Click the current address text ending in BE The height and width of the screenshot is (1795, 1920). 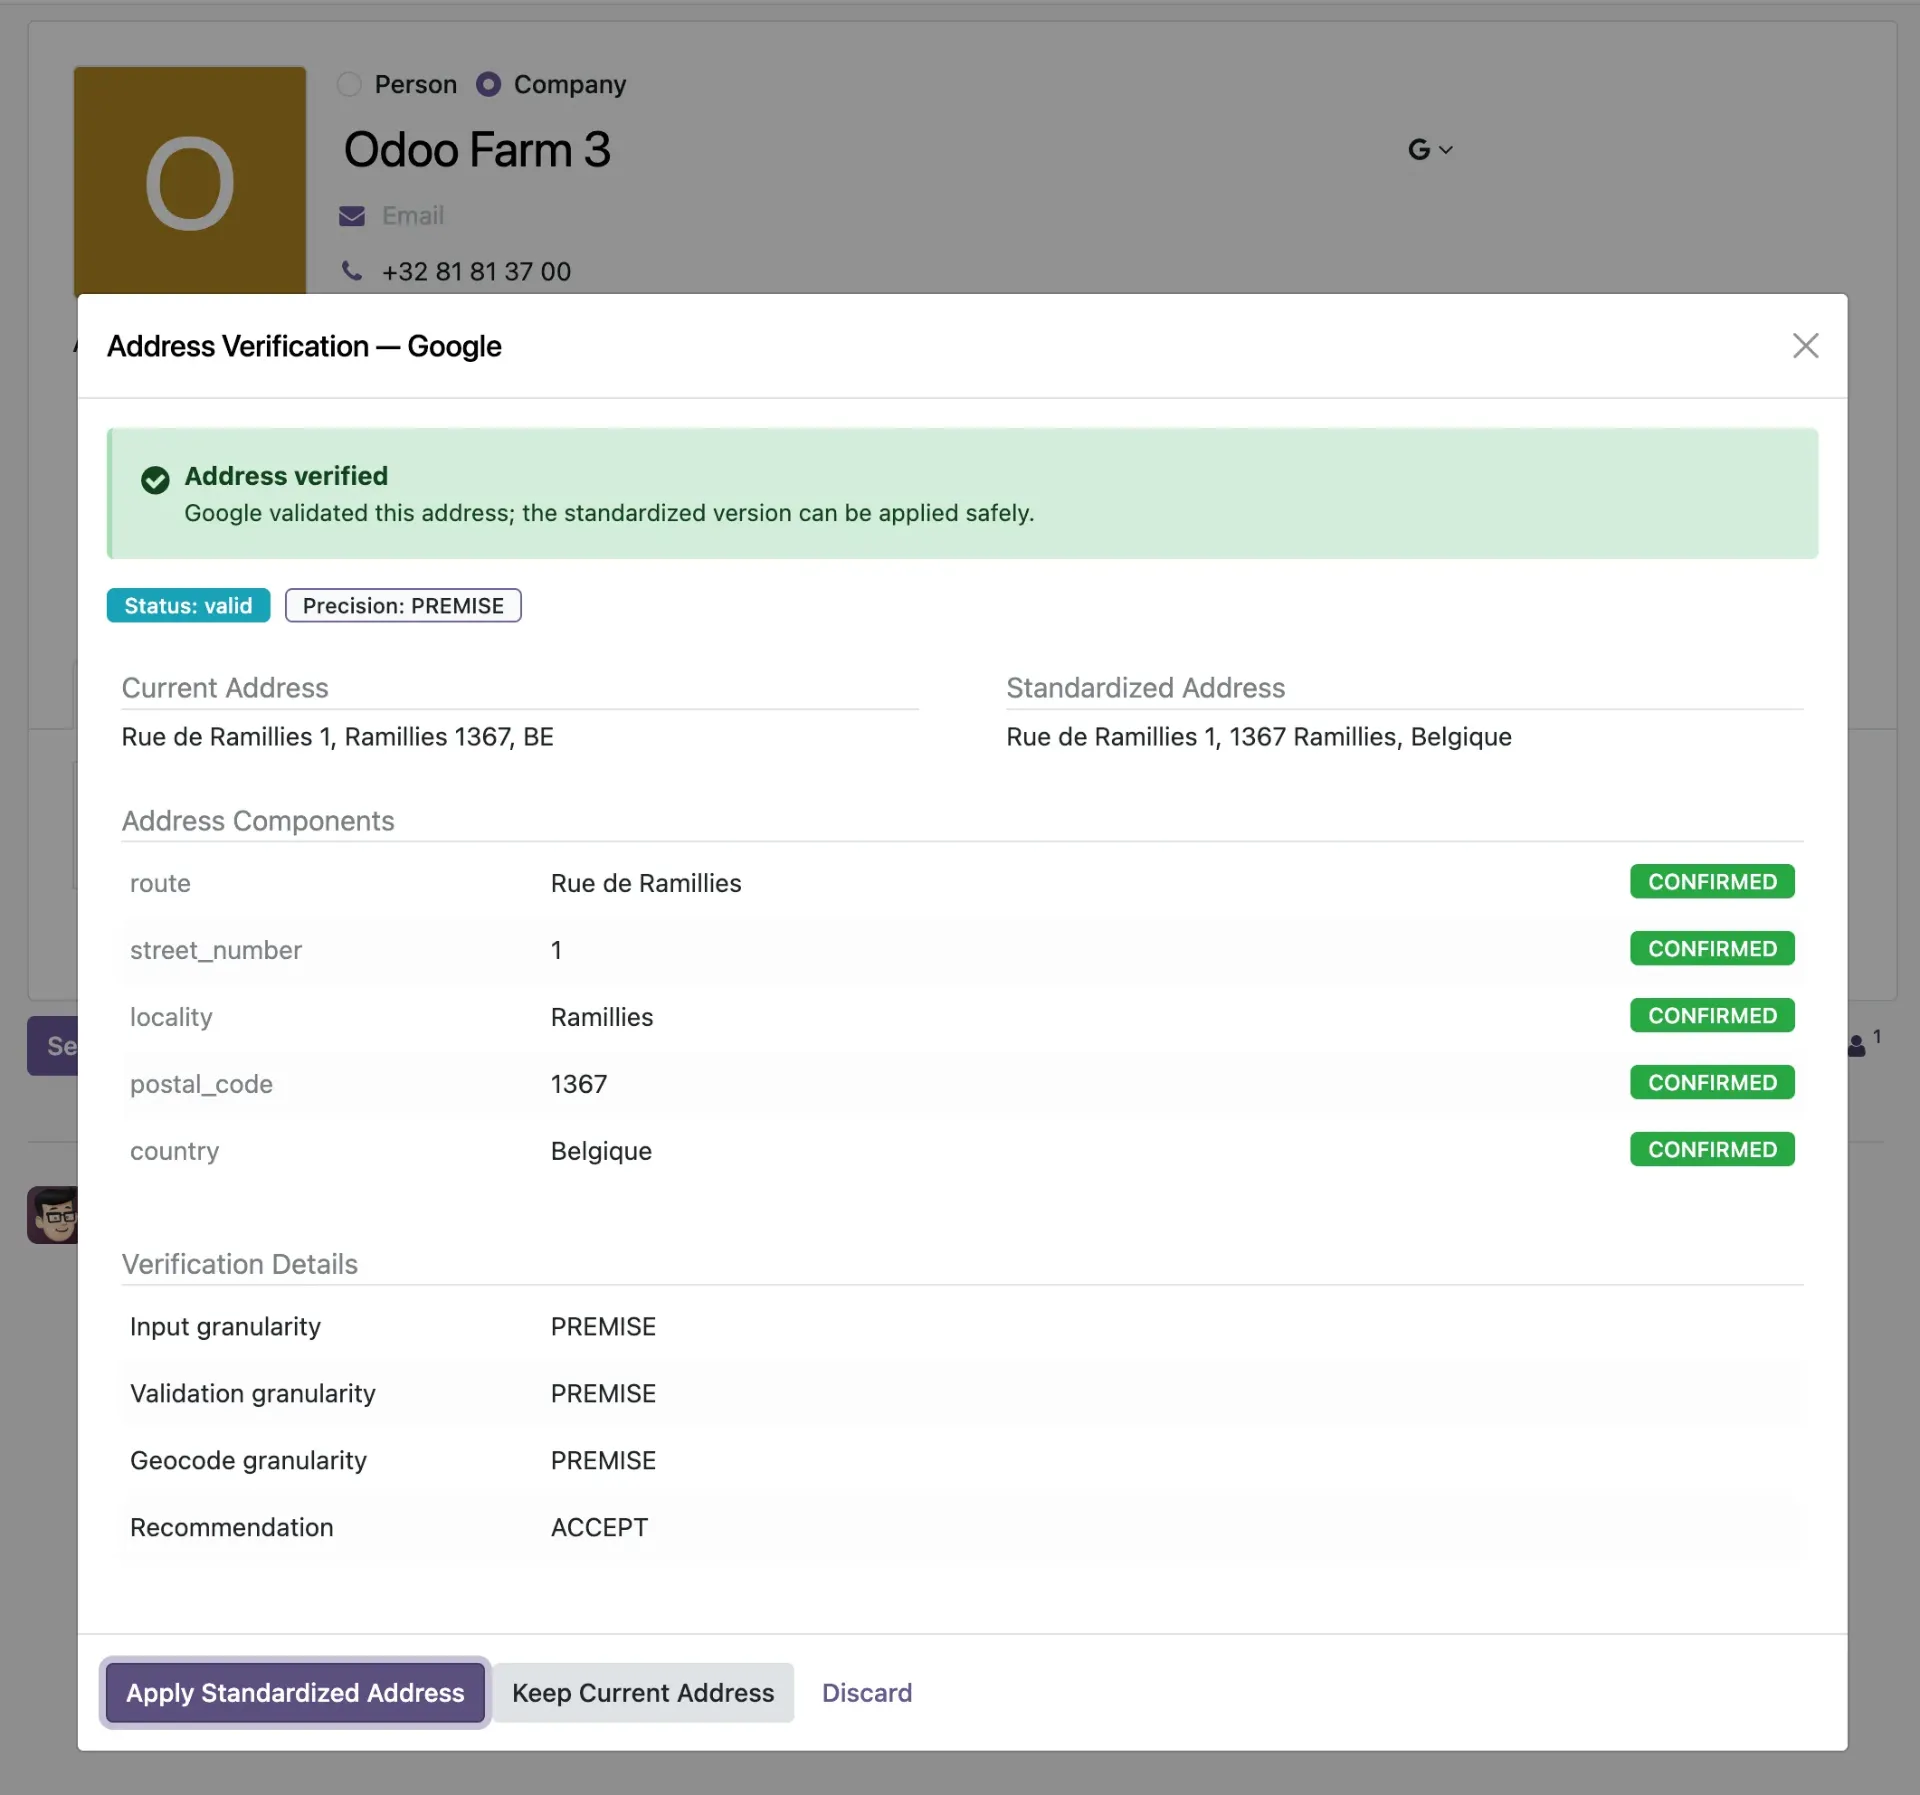338,737
